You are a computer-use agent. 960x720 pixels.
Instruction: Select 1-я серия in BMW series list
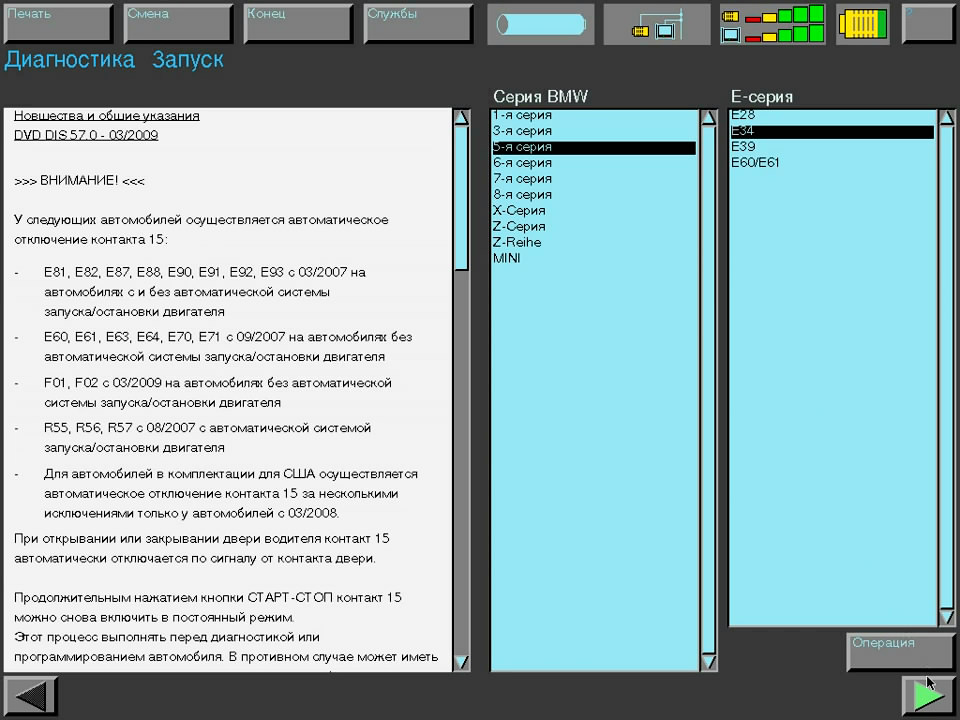click(594, 115)
